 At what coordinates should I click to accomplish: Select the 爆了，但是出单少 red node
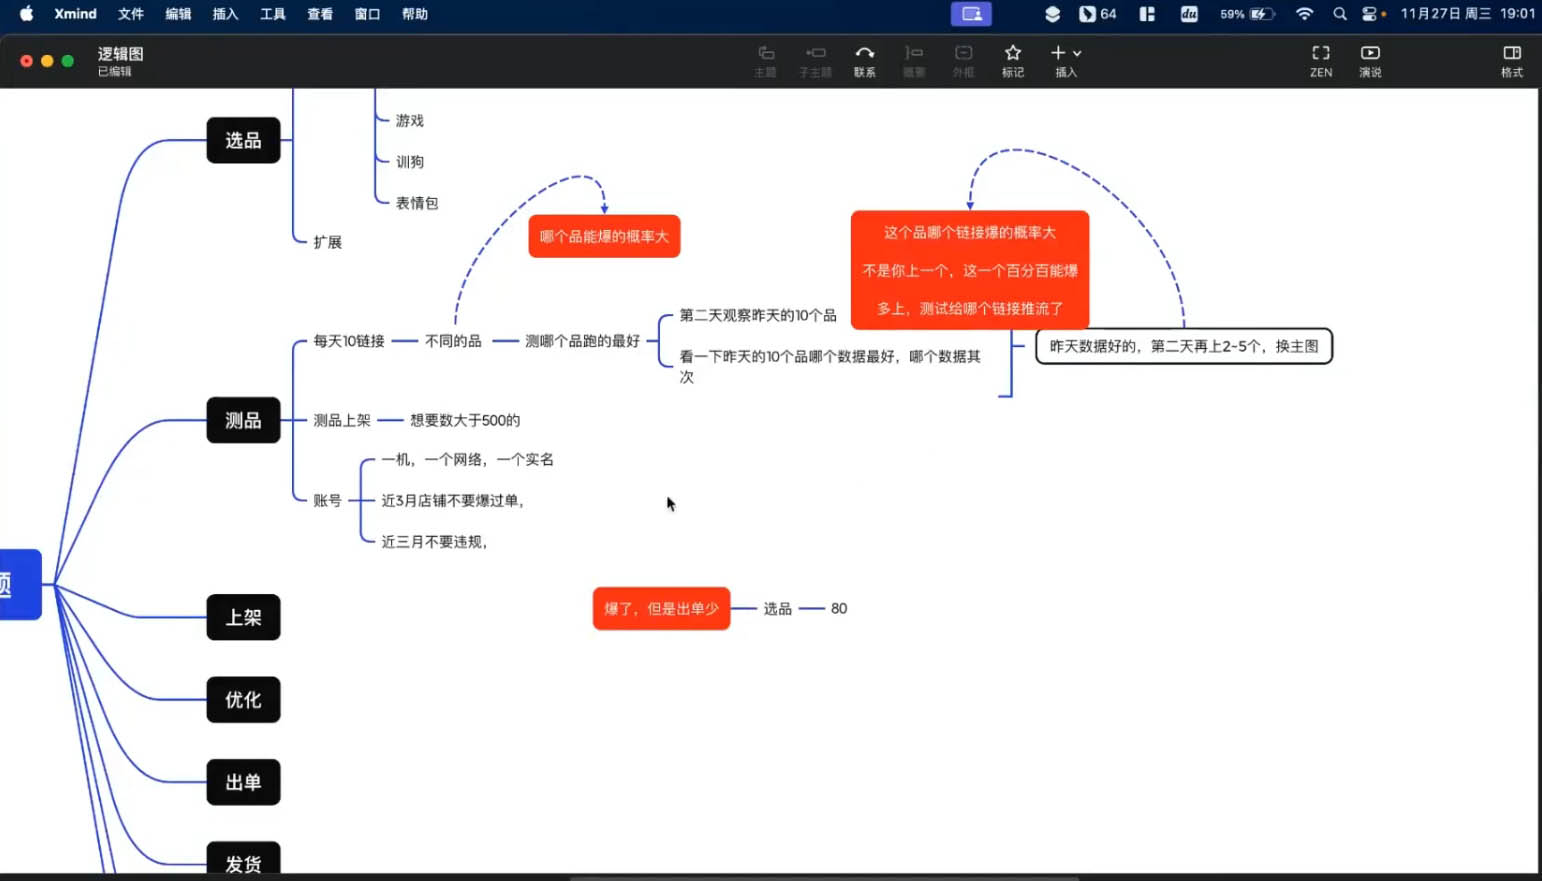click(661, 608)
